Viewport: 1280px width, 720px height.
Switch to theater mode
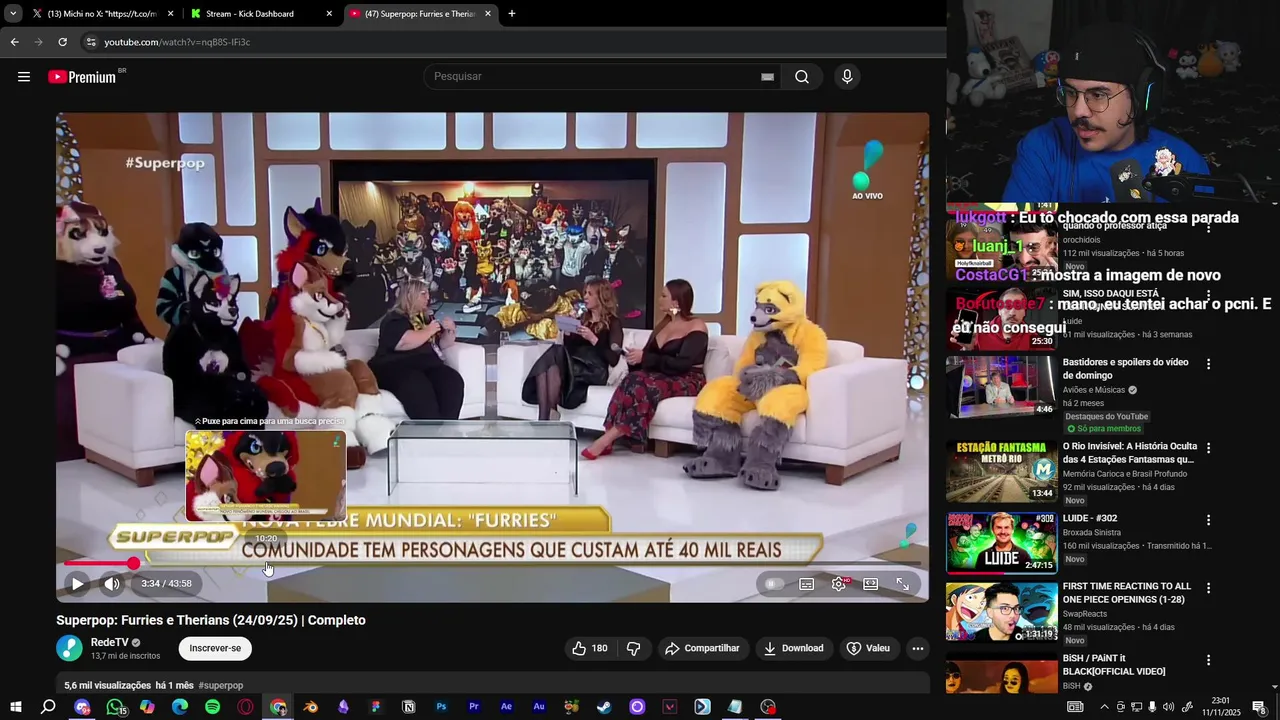click(x=871, y=584)
